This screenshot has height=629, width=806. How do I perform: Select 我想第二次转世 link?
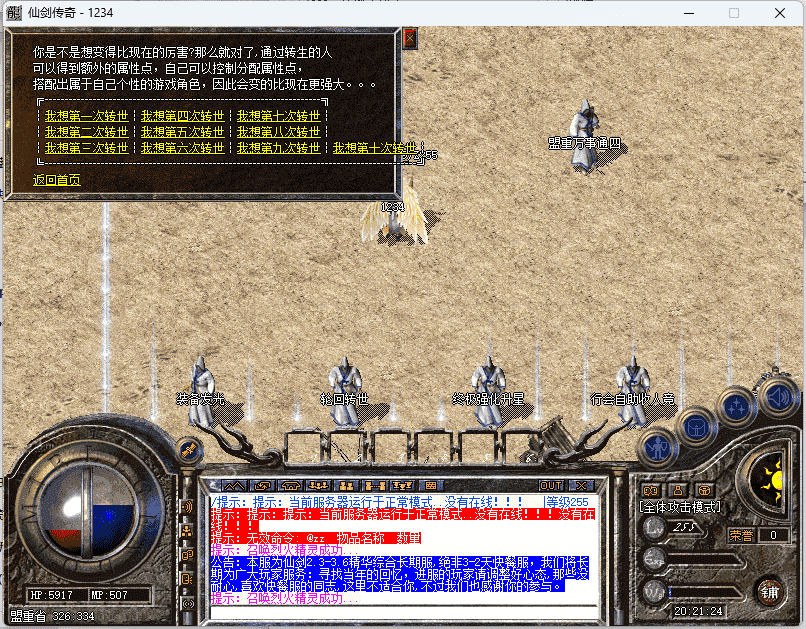[x=86, y=132]
